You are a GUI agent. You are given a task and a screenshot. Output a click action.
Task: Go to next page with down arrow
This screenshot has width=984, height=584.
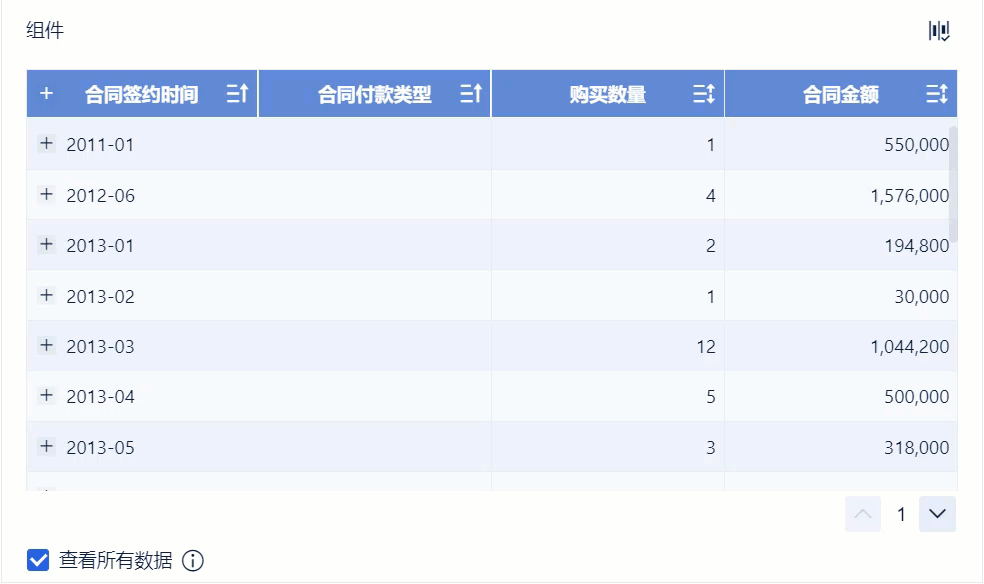[937, 514]
